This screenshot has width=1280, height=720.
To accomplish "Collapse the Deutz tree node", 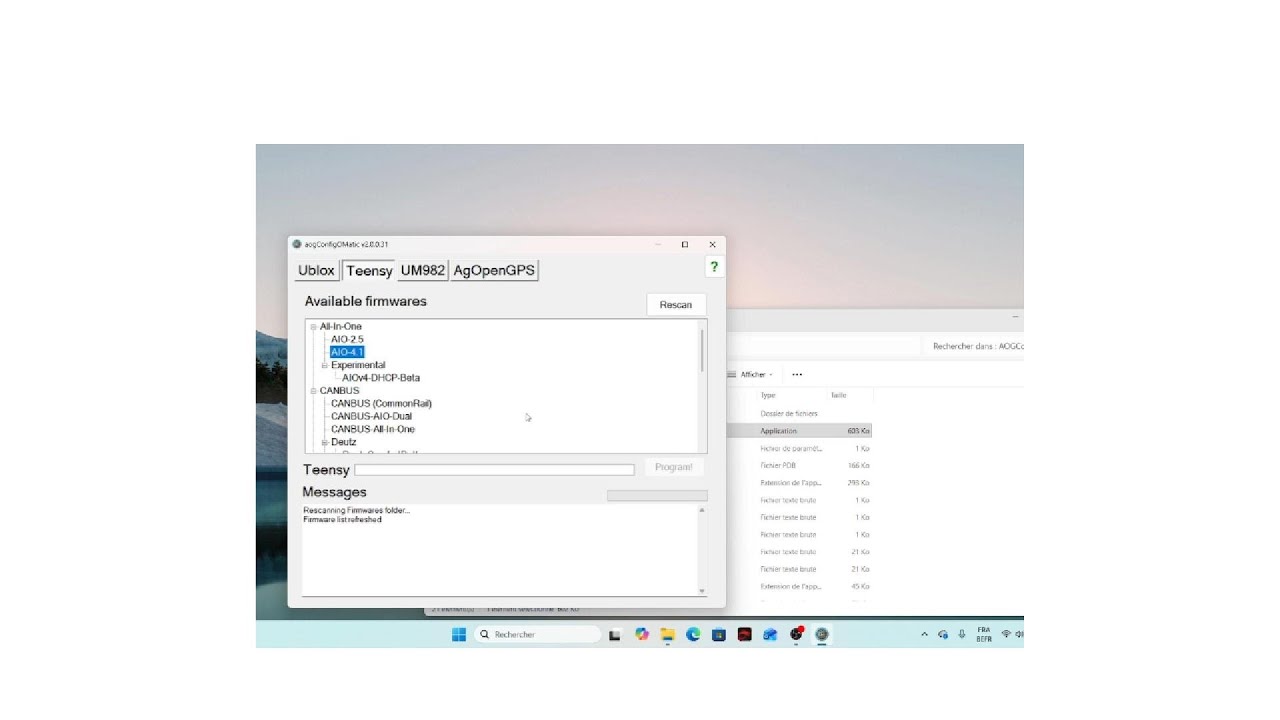I will click(325, 442).
